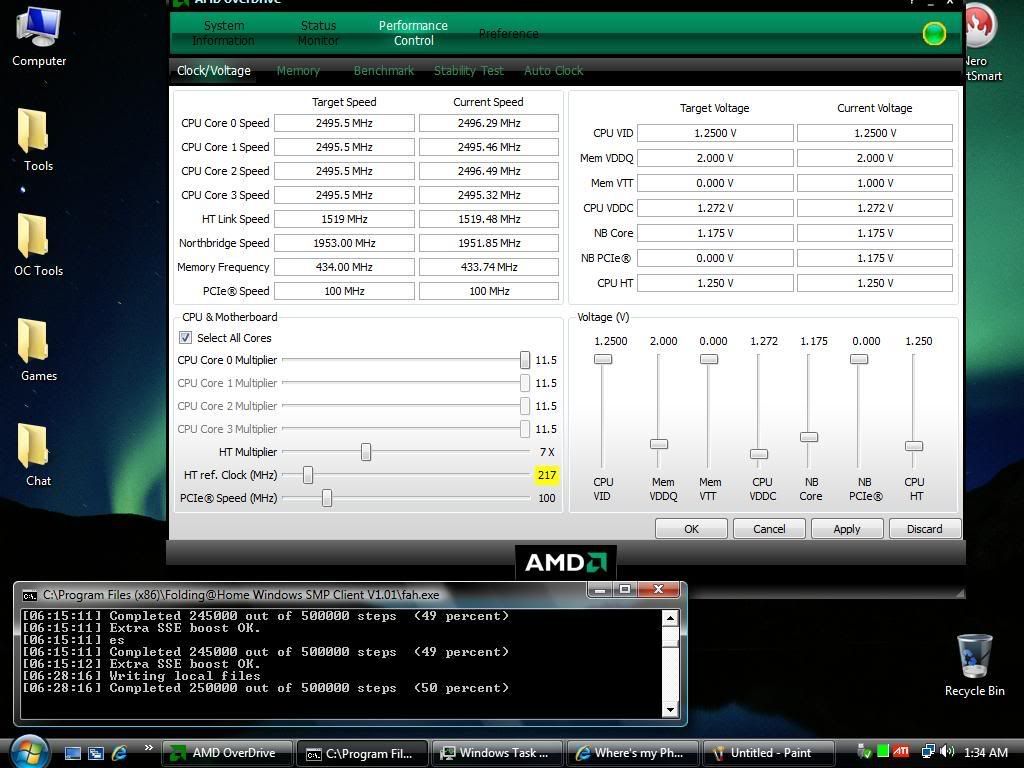Viewport: 1024px width, 768px height.
Task: Open the Recycle Bin icon
Action: click(x=974, y=665)
